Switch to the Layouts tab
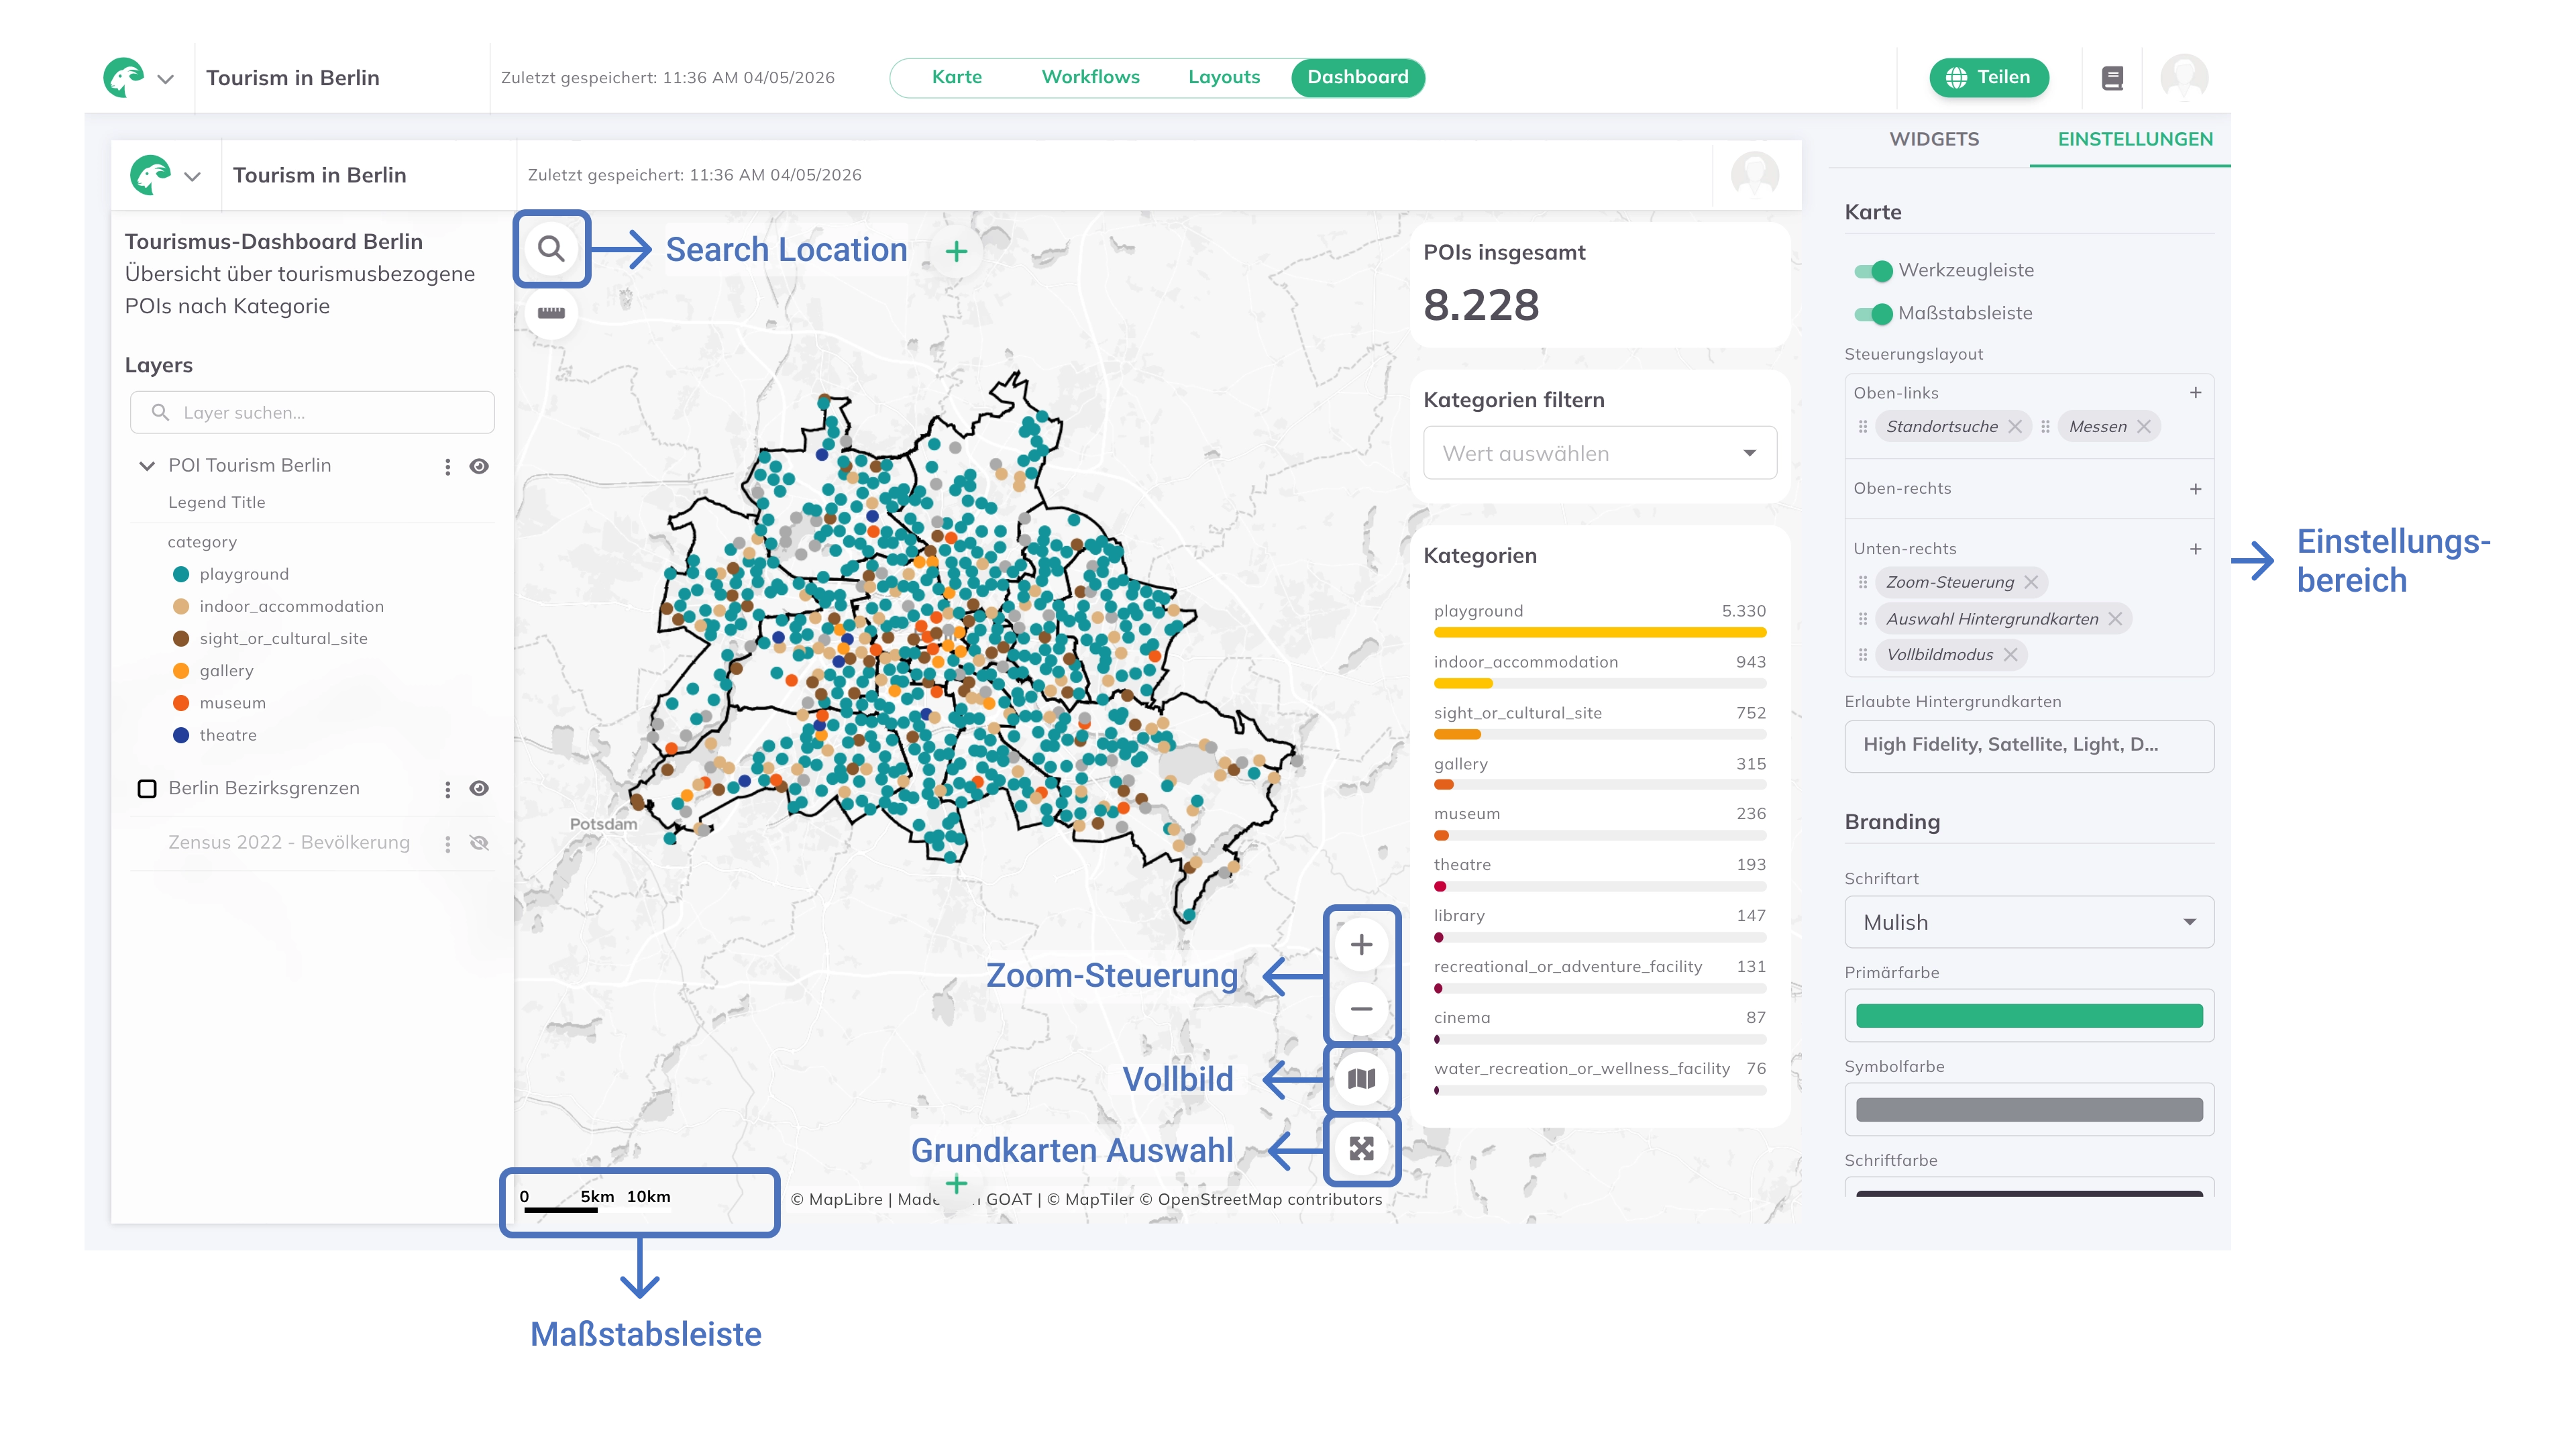This screenshot has width=2576, height=1449. coord(1223,77)
